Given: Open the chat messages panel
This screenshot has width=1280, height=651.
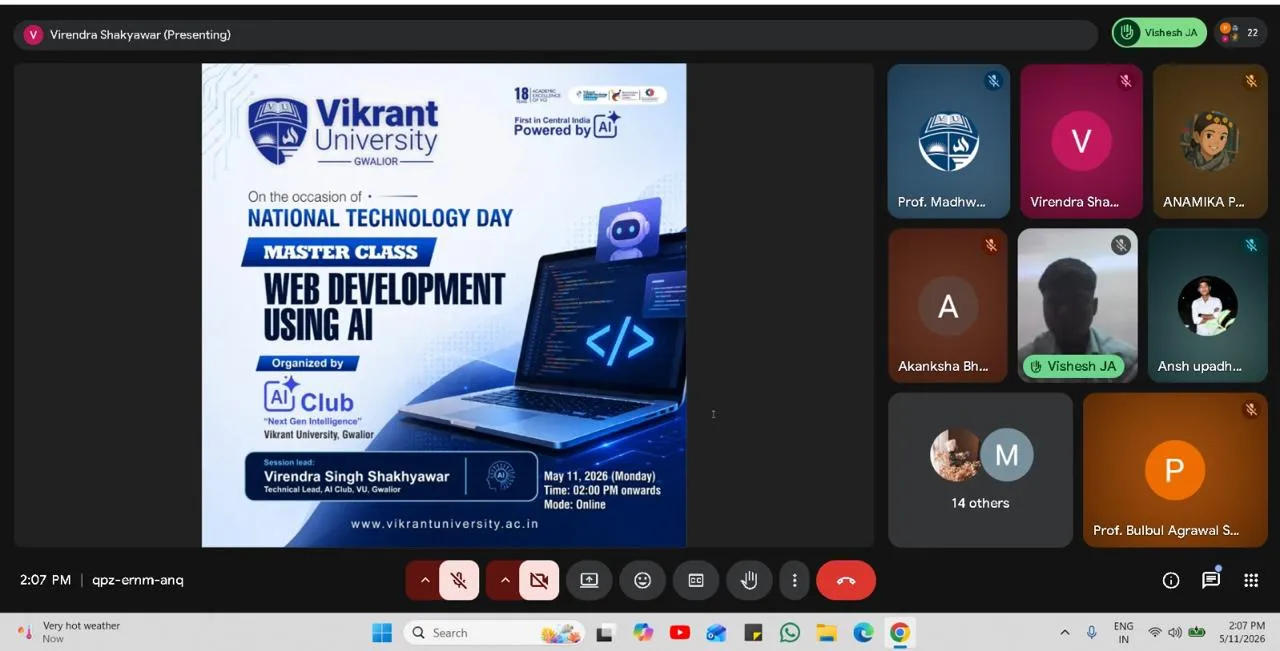Looking at the screenshot, I should click(x=1211, y=580).
